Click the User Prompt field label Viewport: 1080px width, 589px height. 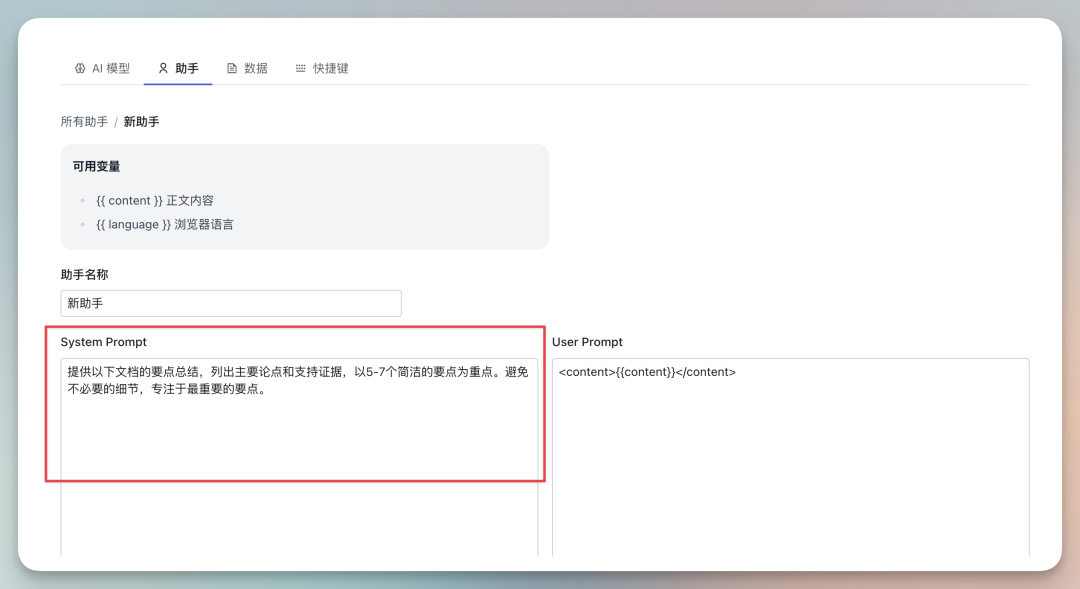(x=588, y=342)
